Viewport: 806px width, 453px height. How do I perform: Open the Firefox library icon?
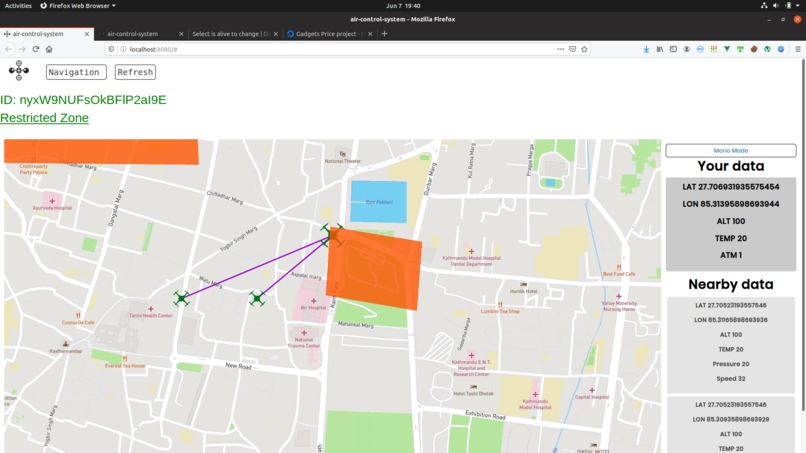point(660,49)
